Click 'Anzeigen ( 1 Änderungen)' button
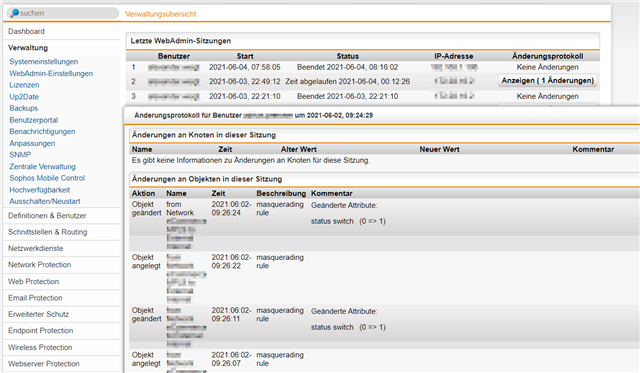This screenshot has height=373, width=640. 547,80
